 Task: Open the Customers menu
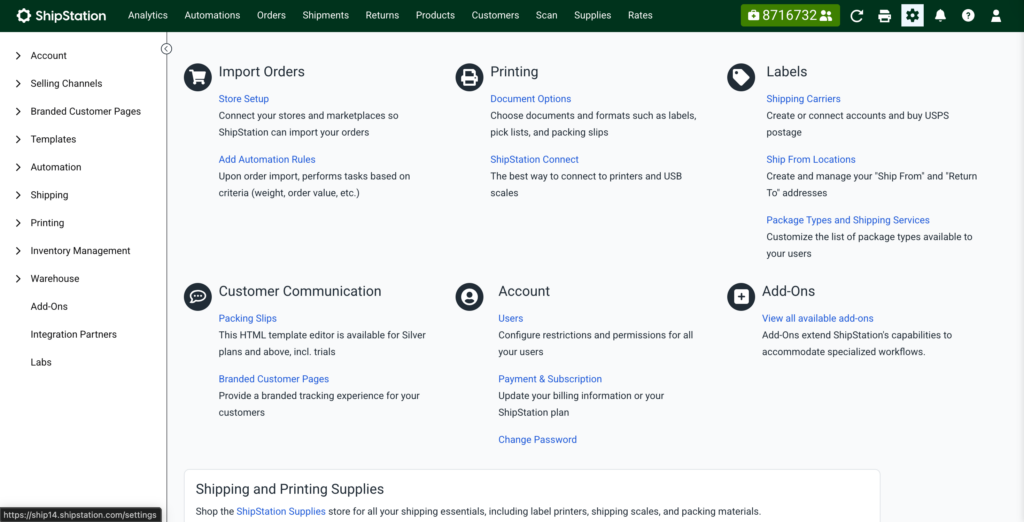coord(495,16)
